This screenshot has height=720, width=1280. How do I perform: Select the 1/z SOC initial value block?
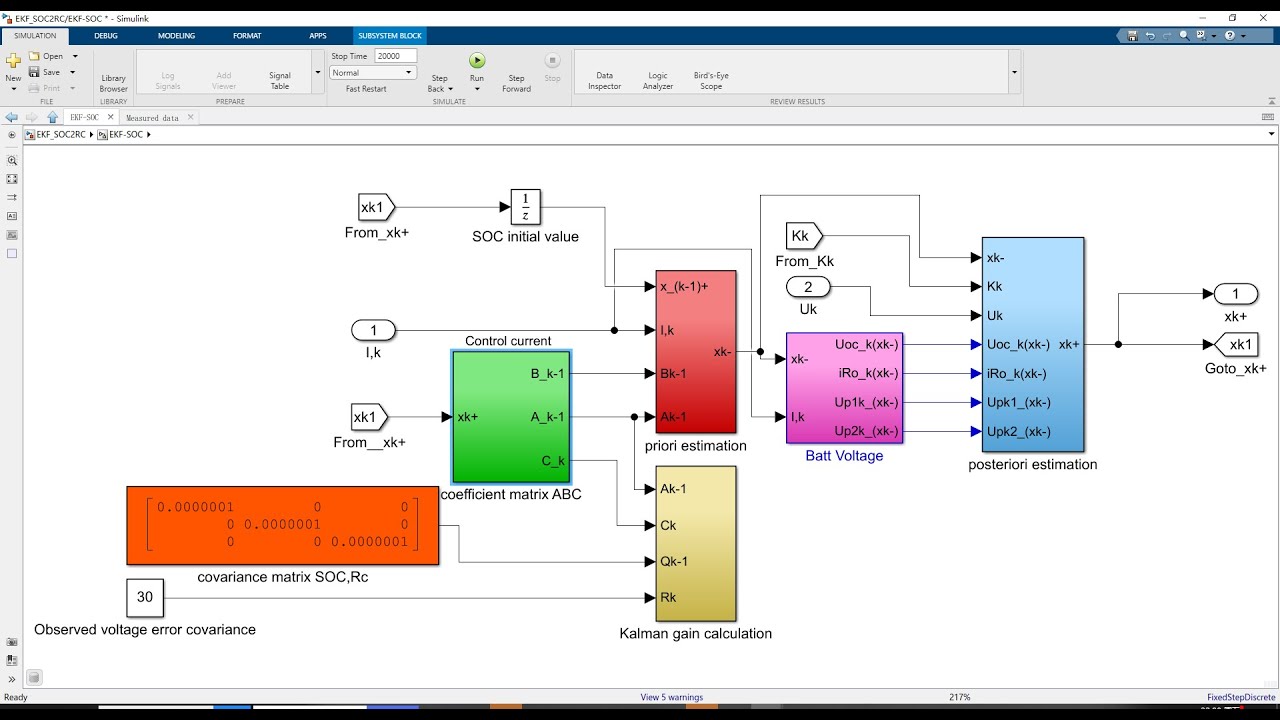(x=526, y=207)
